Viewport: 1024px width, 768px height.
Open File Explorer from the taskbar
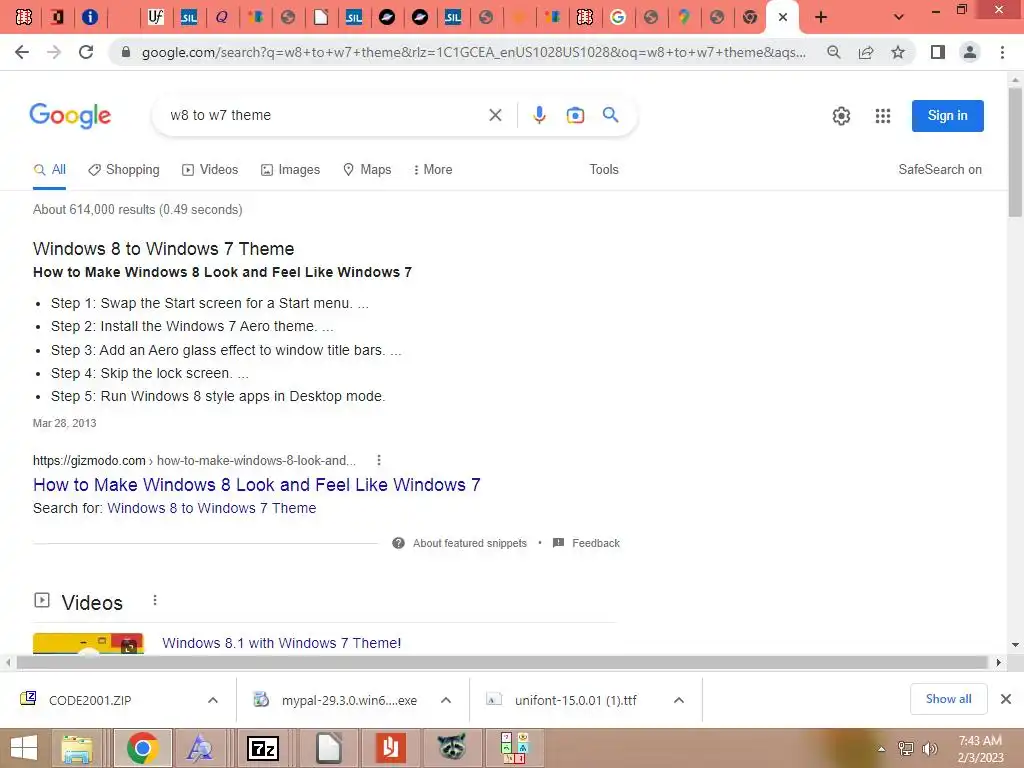[78, 748]
